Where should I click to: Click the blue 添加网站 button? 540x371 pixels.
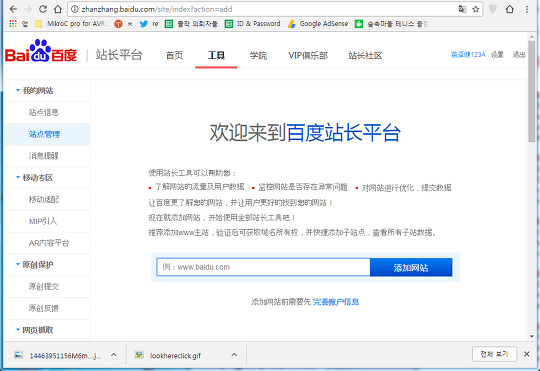coord(411,267)
